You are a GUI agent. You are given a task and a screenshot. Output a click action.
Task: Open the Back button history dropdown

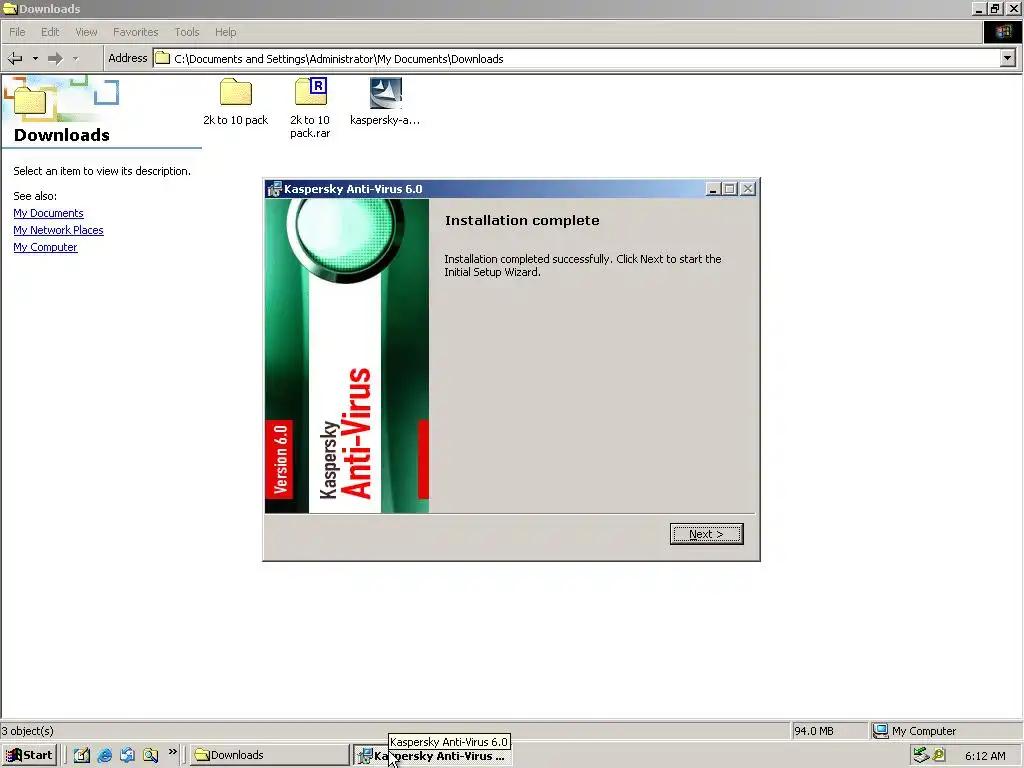coord(35,59)
